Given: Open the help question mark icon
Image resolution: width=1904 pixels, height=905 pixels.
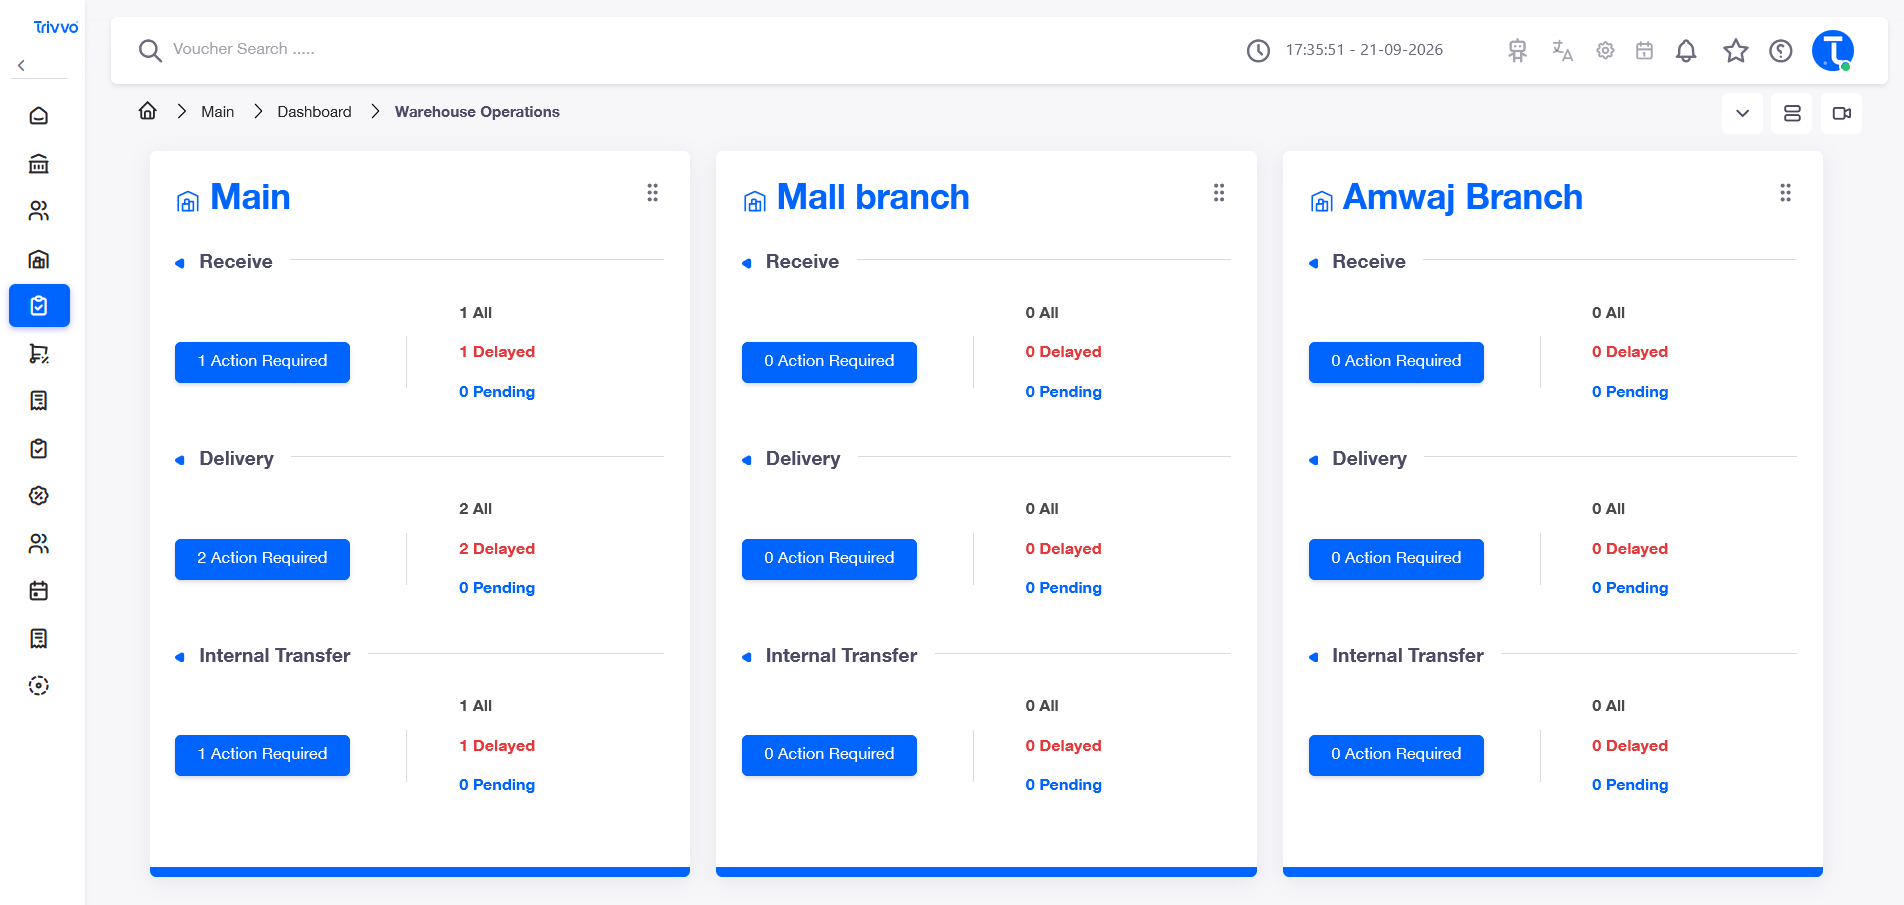Looking at the screenshot, I should (x=1781, y=50).
